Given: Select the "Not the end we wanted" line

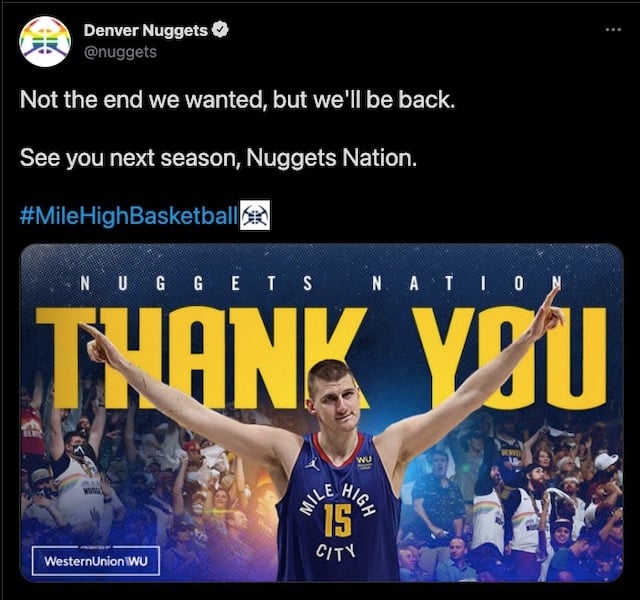Looking at the screenshot, I should pyautogui.click(x=237, y=100).
